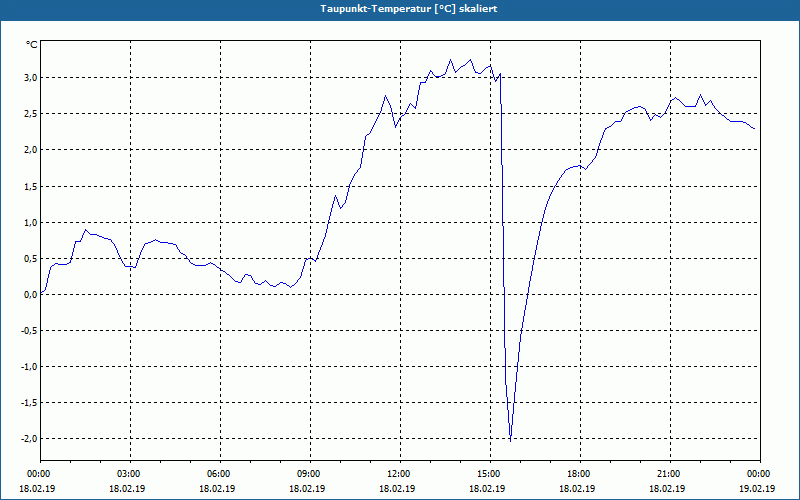Click the 2,0 y-axis label
800x500 pixels.
(31, 150)
